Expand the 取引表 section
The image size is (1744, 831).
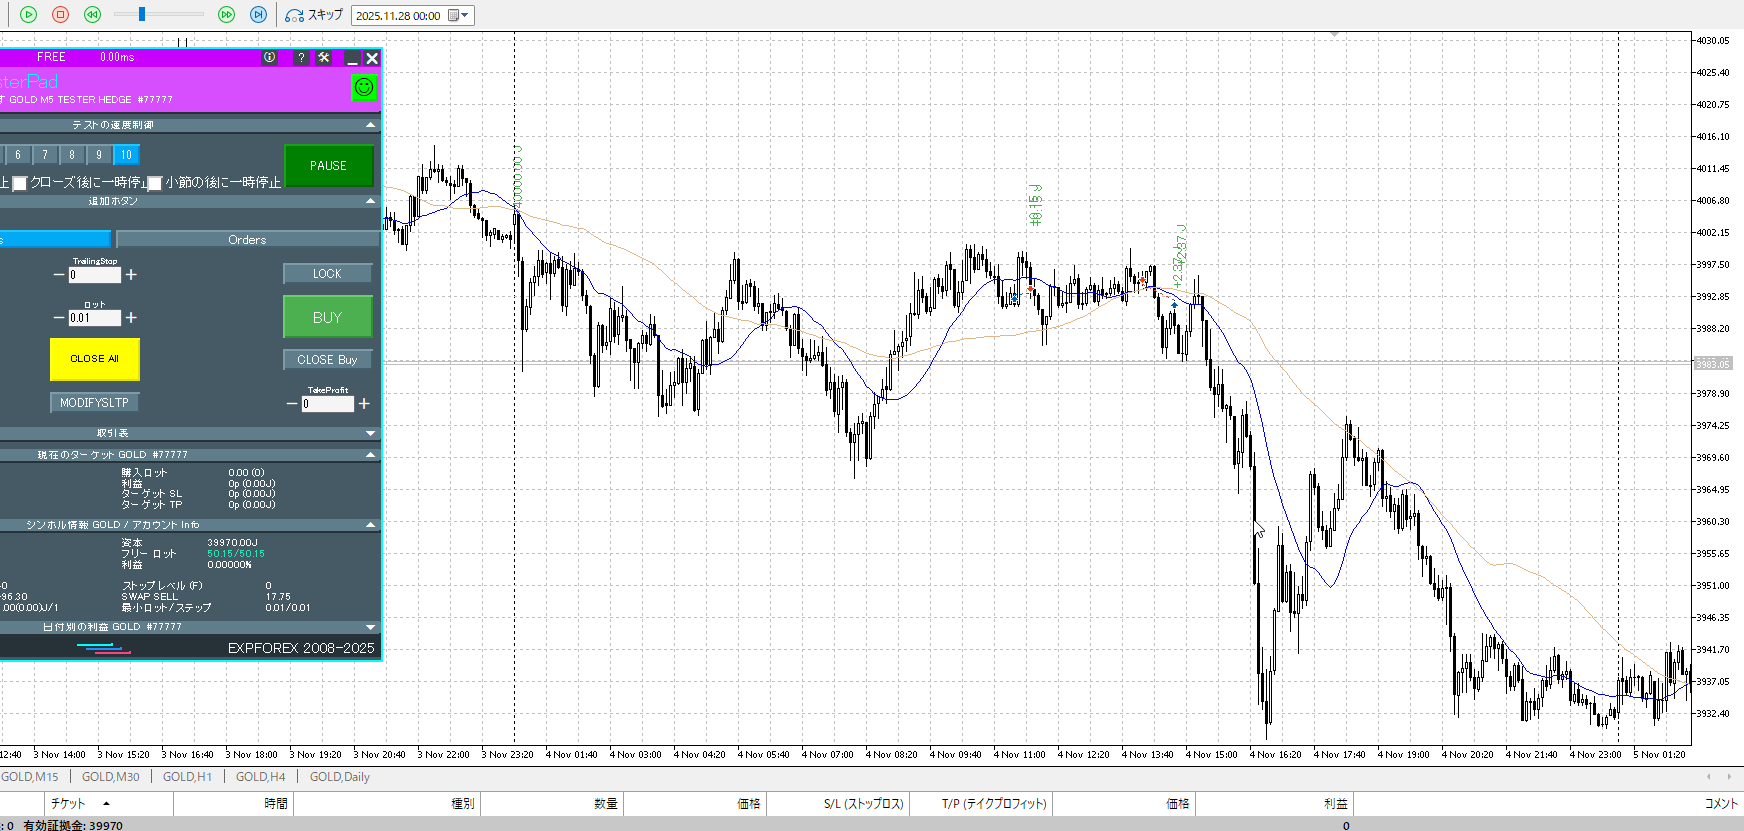(371, 433)
